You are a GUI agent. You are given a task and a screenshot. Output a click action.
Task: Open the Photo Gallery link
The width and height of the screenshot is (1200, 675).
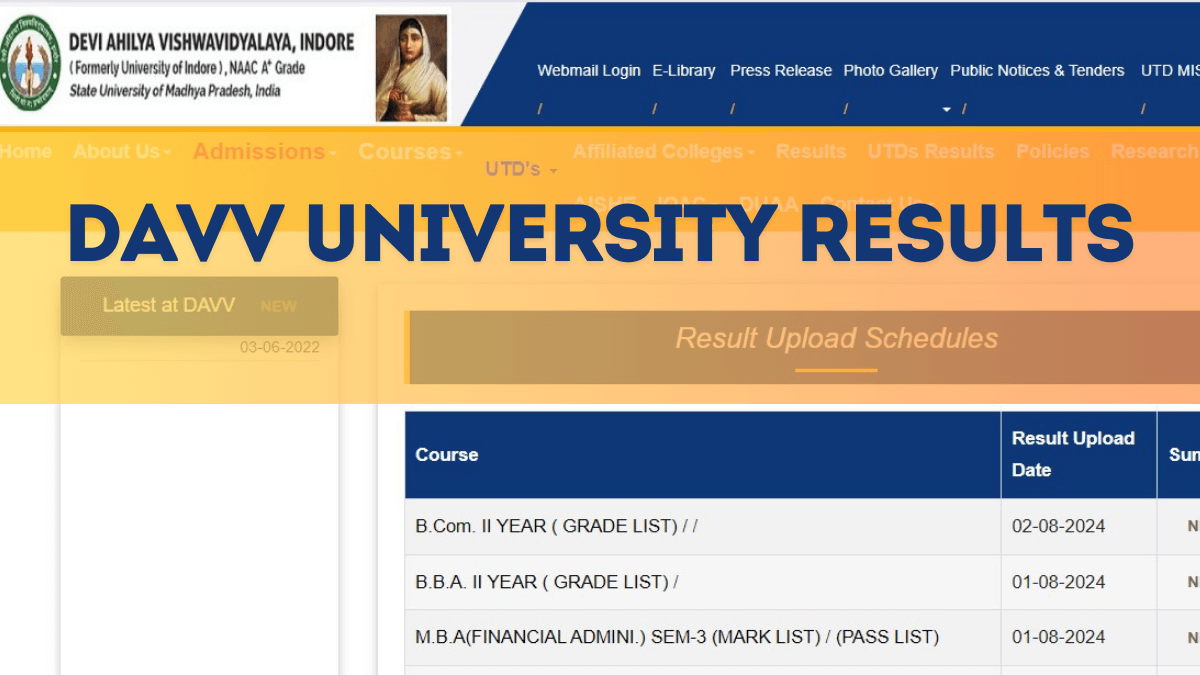pos(891,71)
